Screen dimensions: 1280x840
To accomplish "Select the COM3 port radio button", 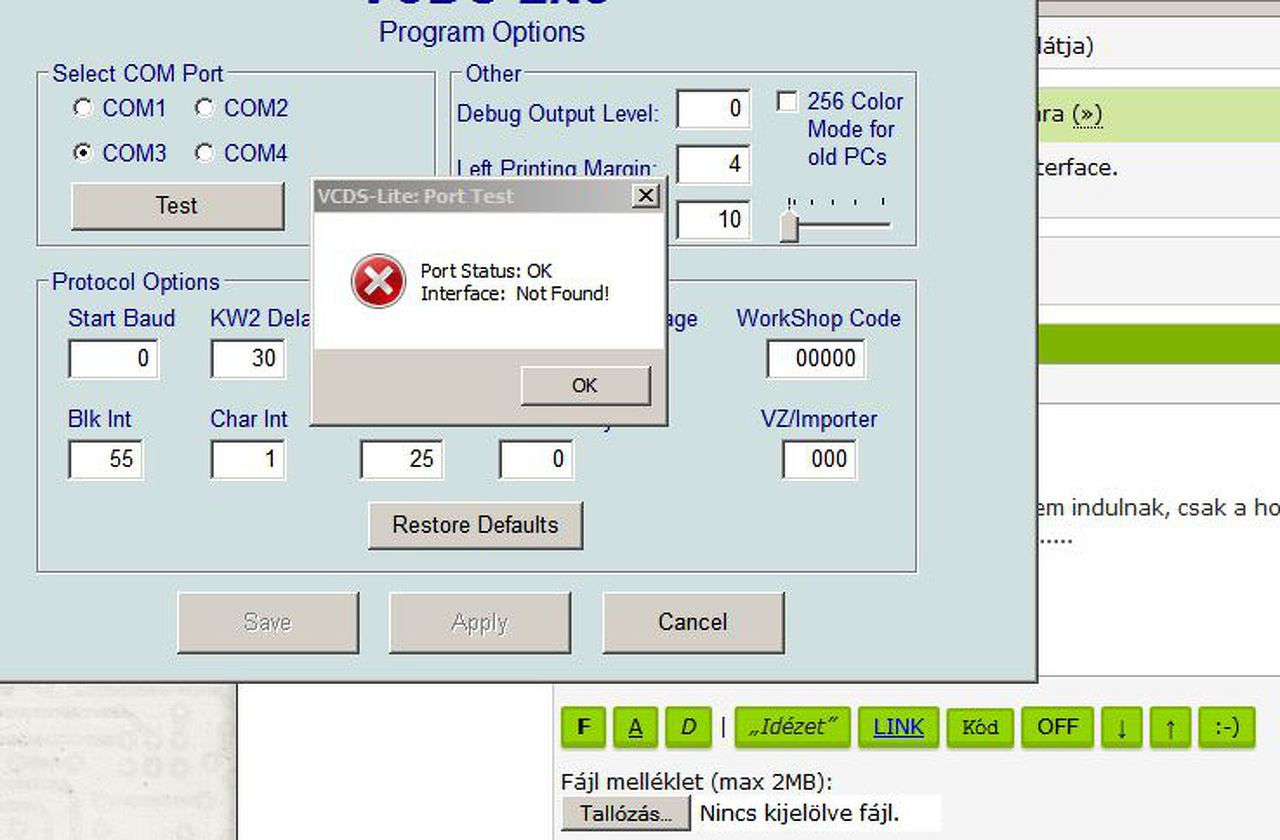I will (x=84, y=153).
